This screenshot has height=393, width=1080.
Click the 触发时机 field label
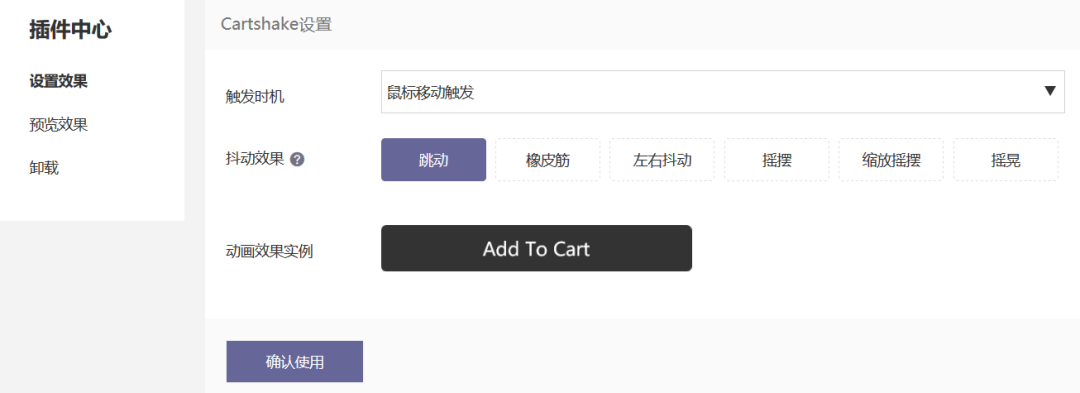coord(255,97)
